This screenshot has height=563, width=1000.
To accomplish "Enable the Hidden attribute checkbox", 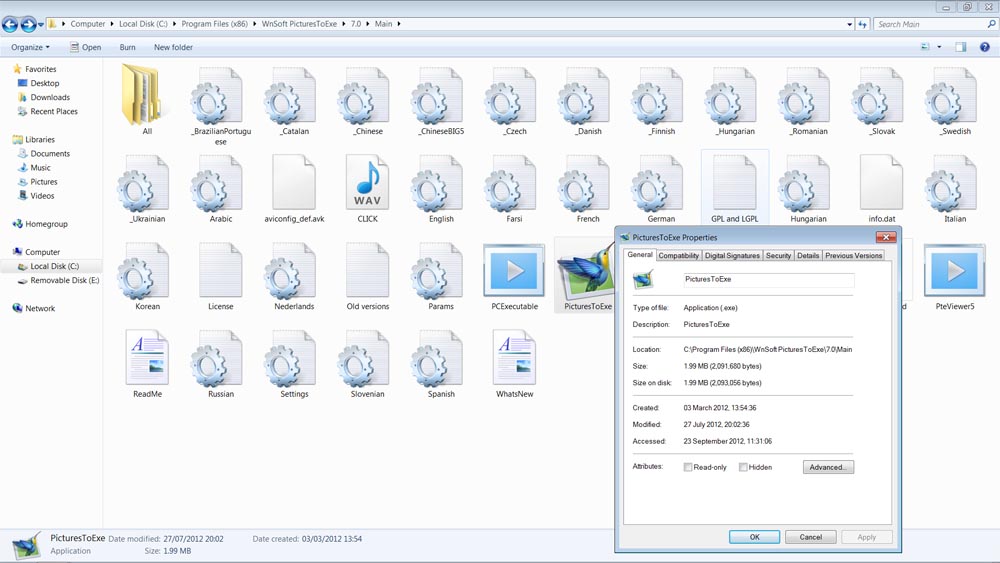I will [x=743, y=467].
